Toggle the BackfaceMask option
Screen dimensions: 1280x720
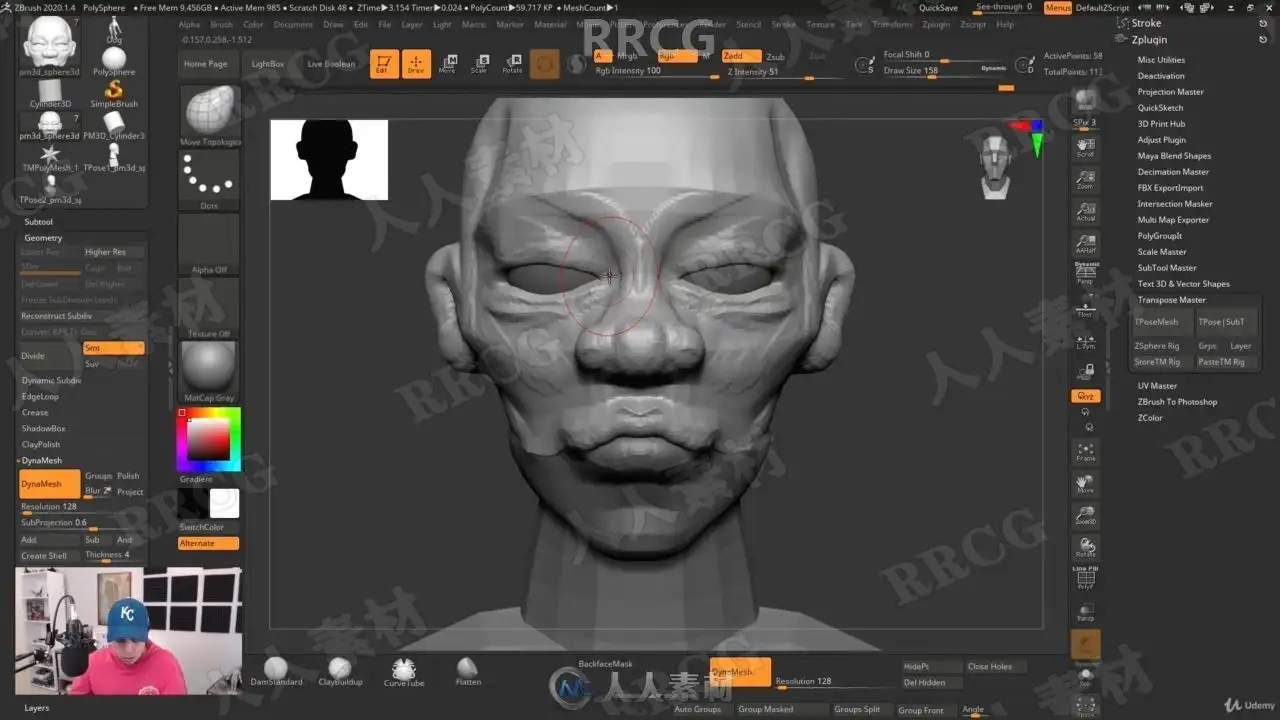click(605, 664)
